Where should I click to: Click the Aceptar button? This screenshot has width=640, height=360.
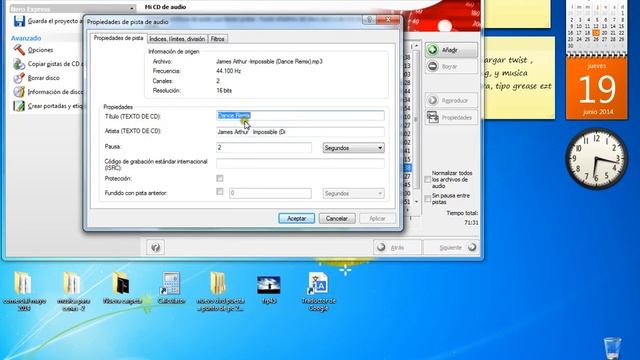pyautogui.click(x=297, y=218)
